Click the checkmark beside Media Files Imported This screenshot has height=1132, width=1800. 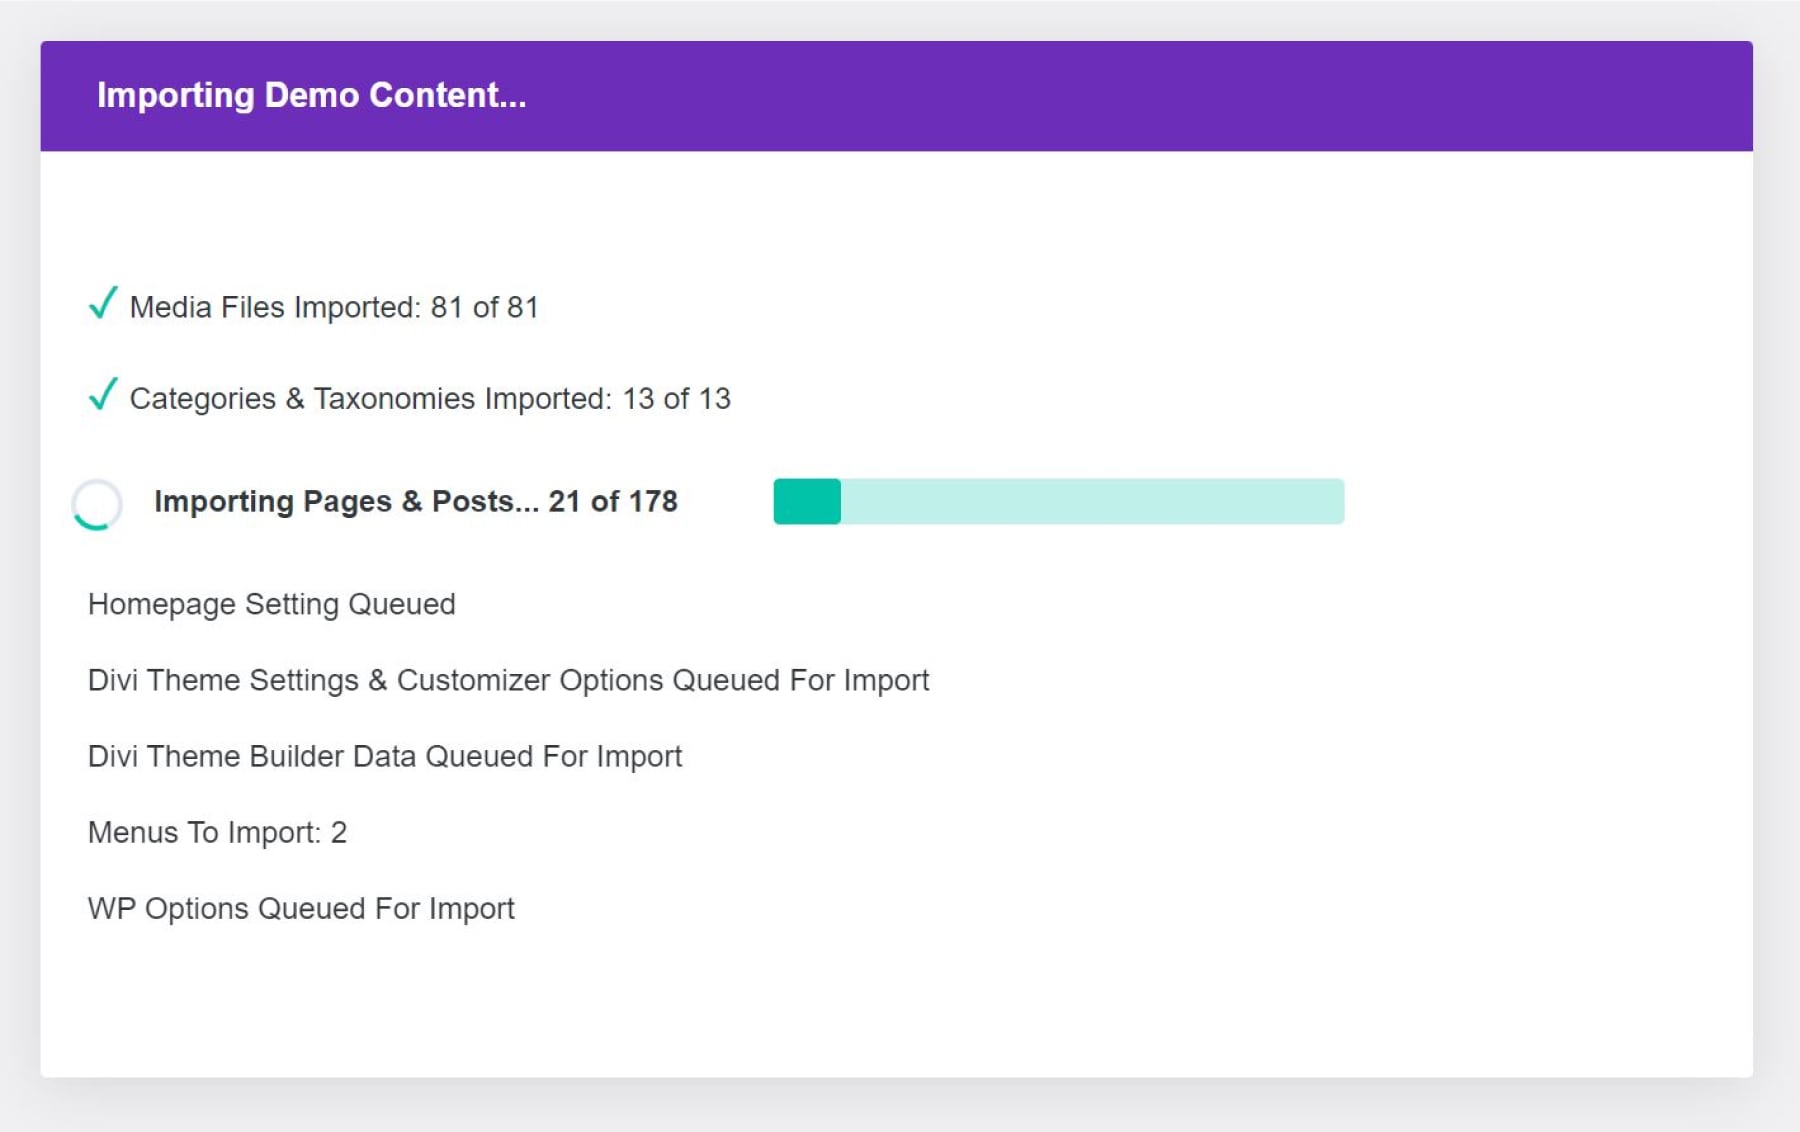pyautogui.click(x=103, y=303)
